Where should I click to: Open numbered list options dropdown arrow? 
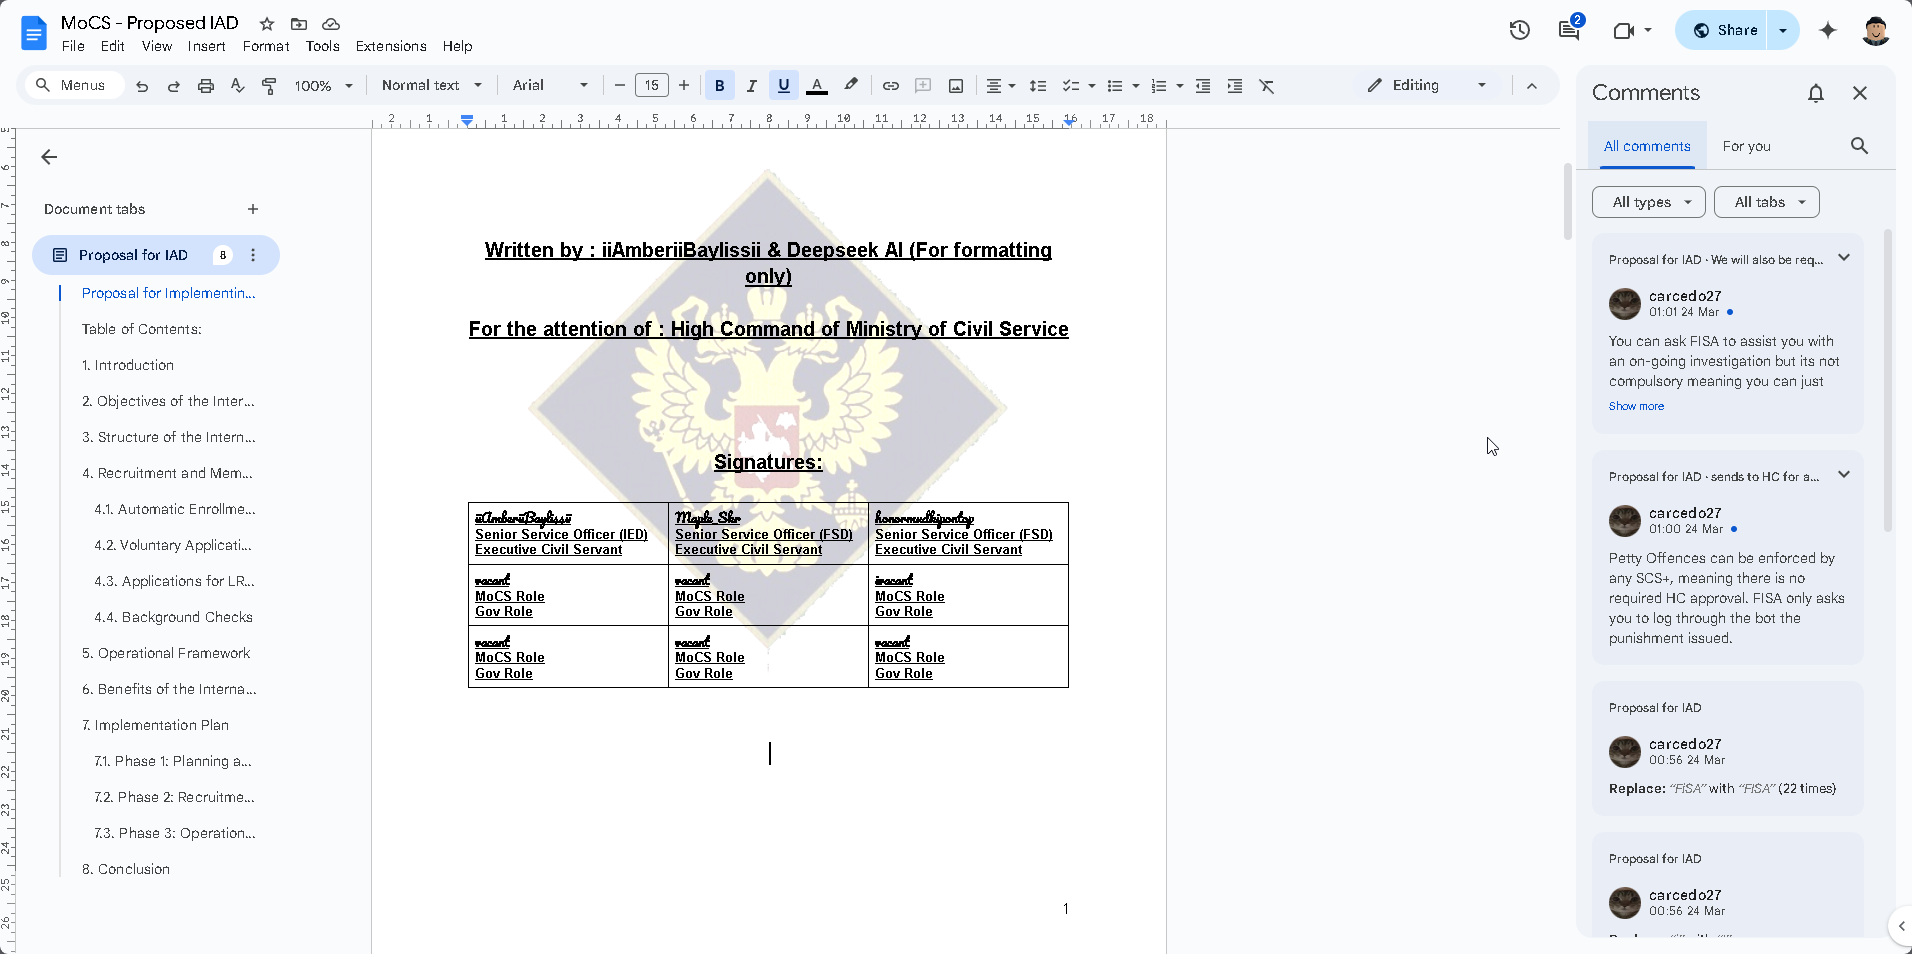click(x=1180, y=86)
